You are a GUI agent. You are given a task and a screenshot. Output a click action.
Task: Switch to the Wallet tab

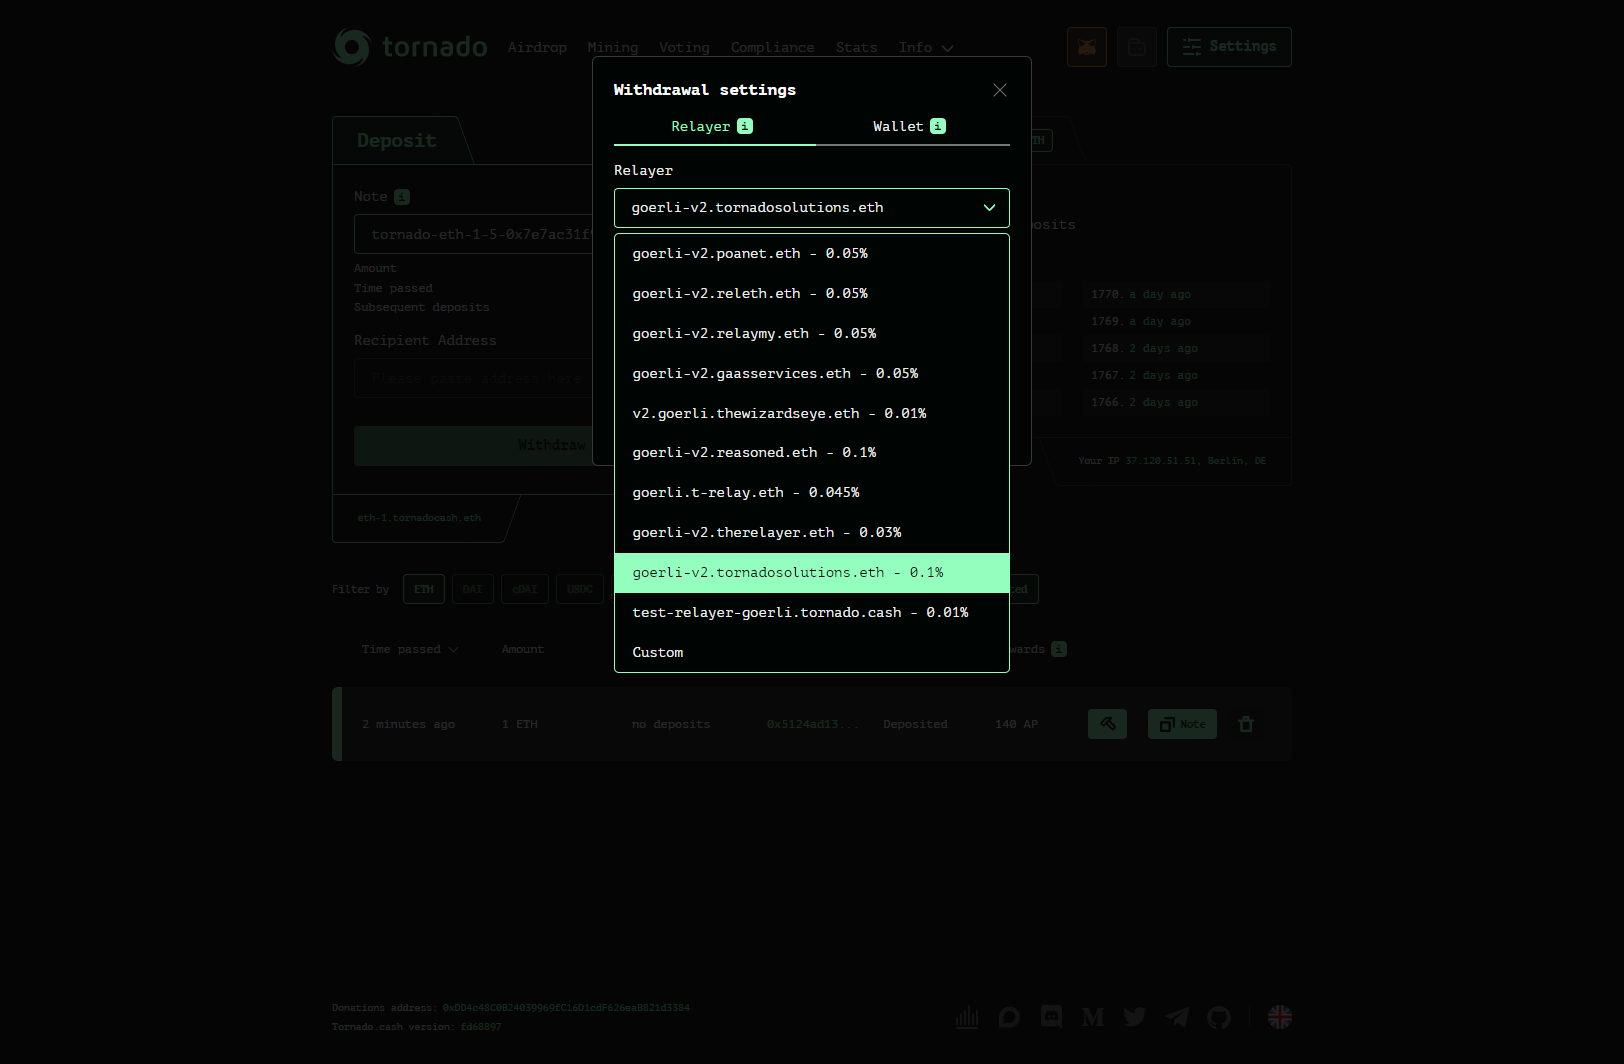912,127
